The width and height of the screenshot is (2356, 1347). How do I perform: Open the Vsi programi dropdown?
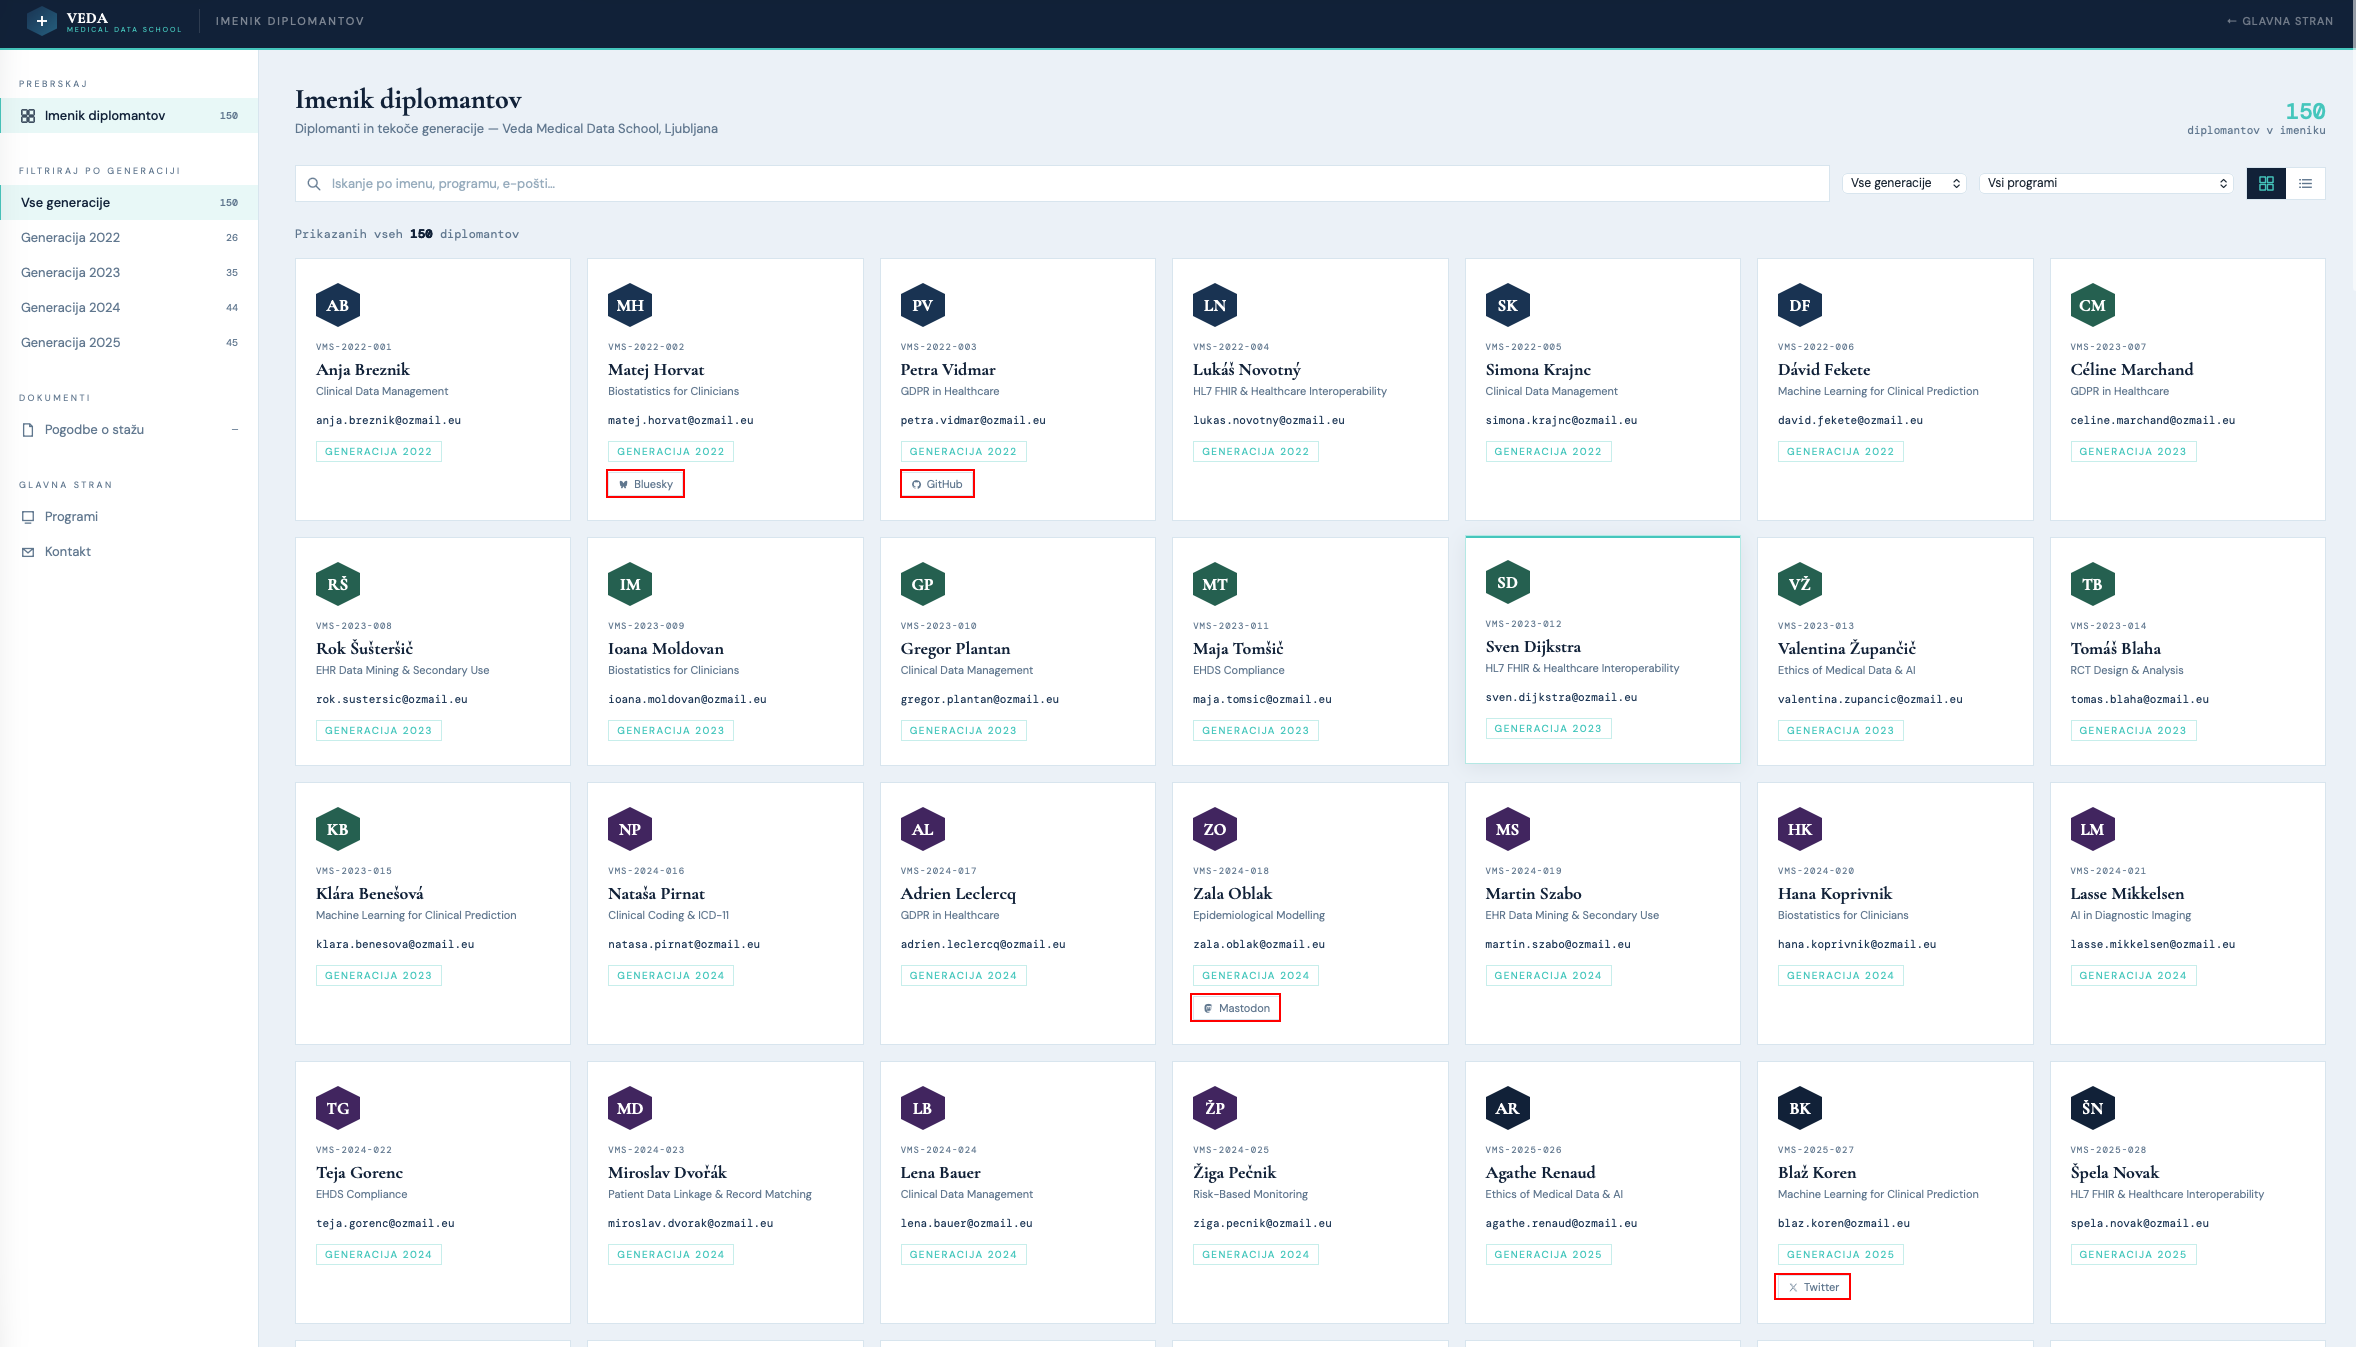[2106, 183]
